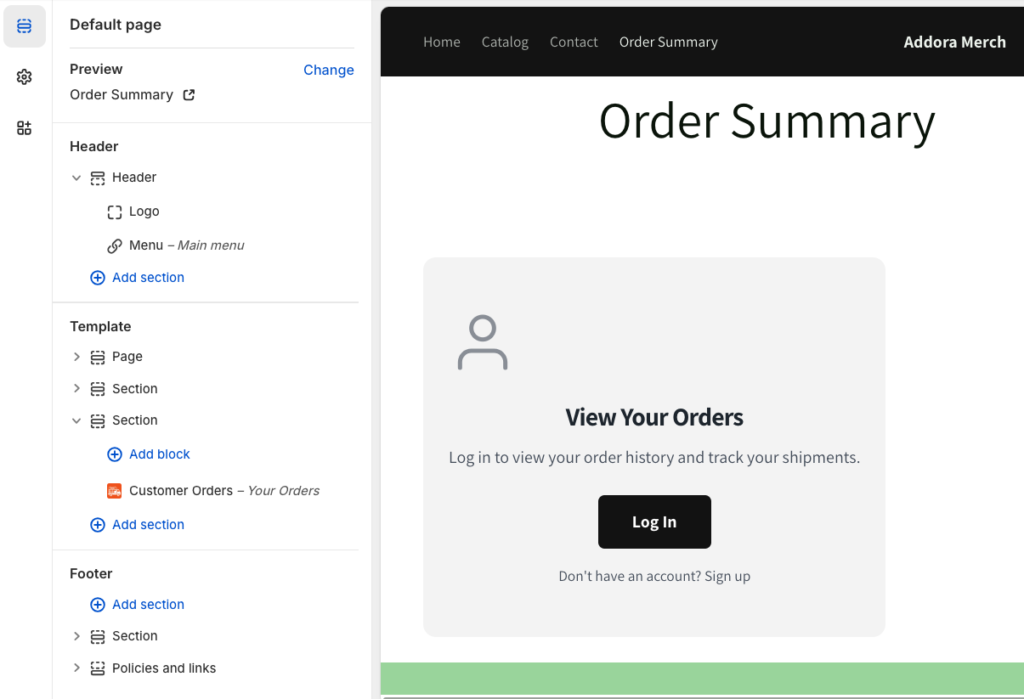This screenshot has height=699, width=1024.
Task: Collapse the expanded Section containing Customer Orders
Action: 77,421
